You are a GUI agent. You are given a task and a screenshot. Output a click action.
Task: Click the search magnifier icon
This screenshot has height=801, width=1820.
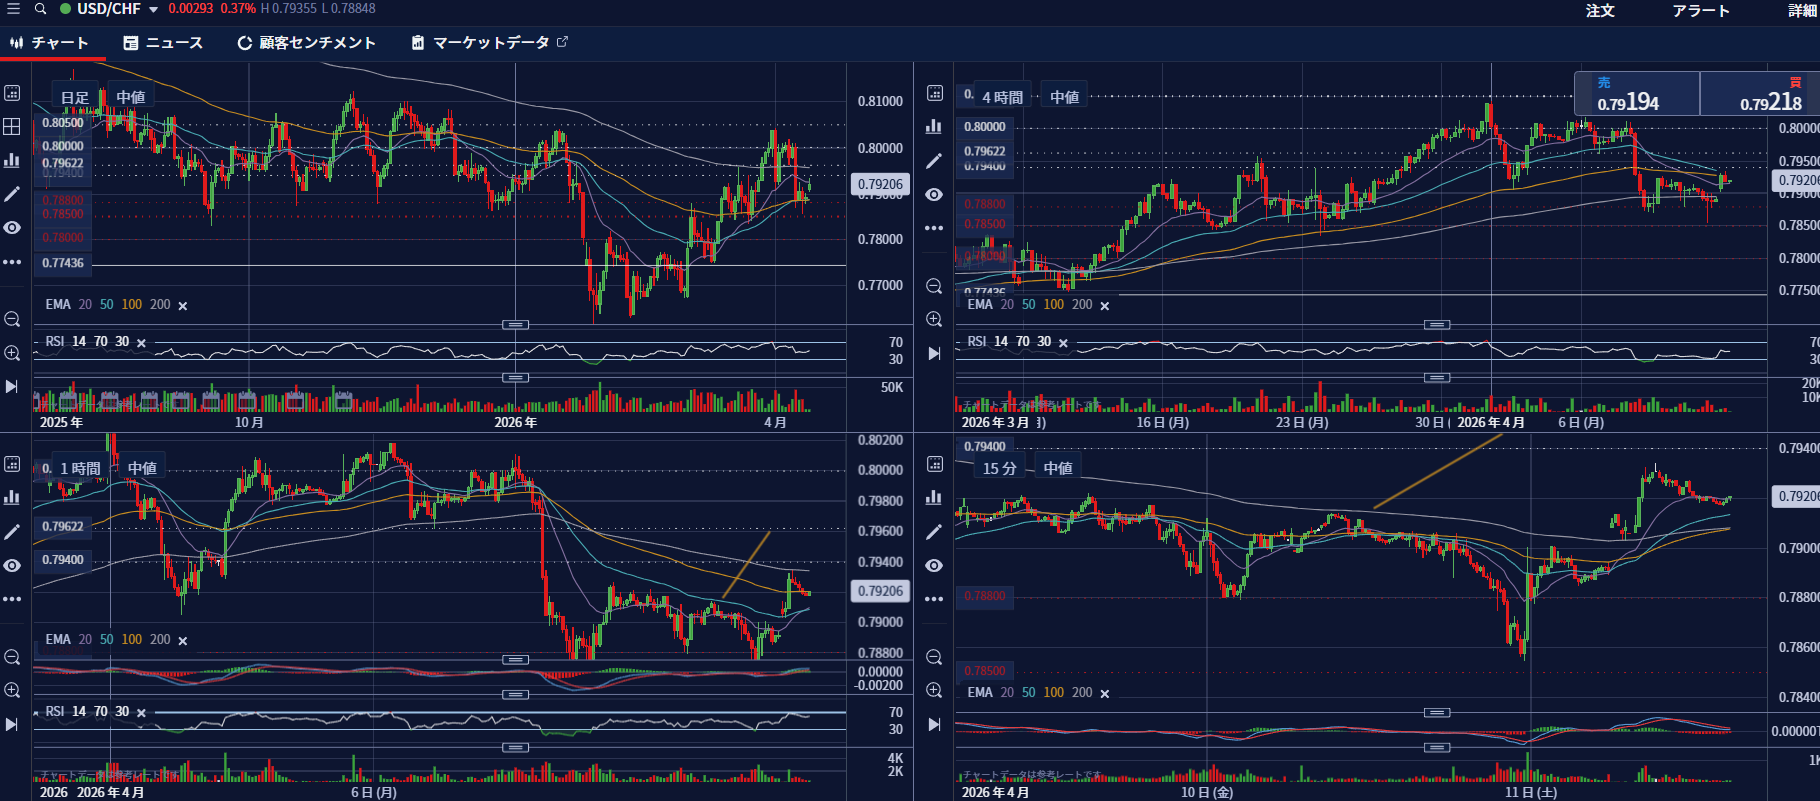[40, 9]
